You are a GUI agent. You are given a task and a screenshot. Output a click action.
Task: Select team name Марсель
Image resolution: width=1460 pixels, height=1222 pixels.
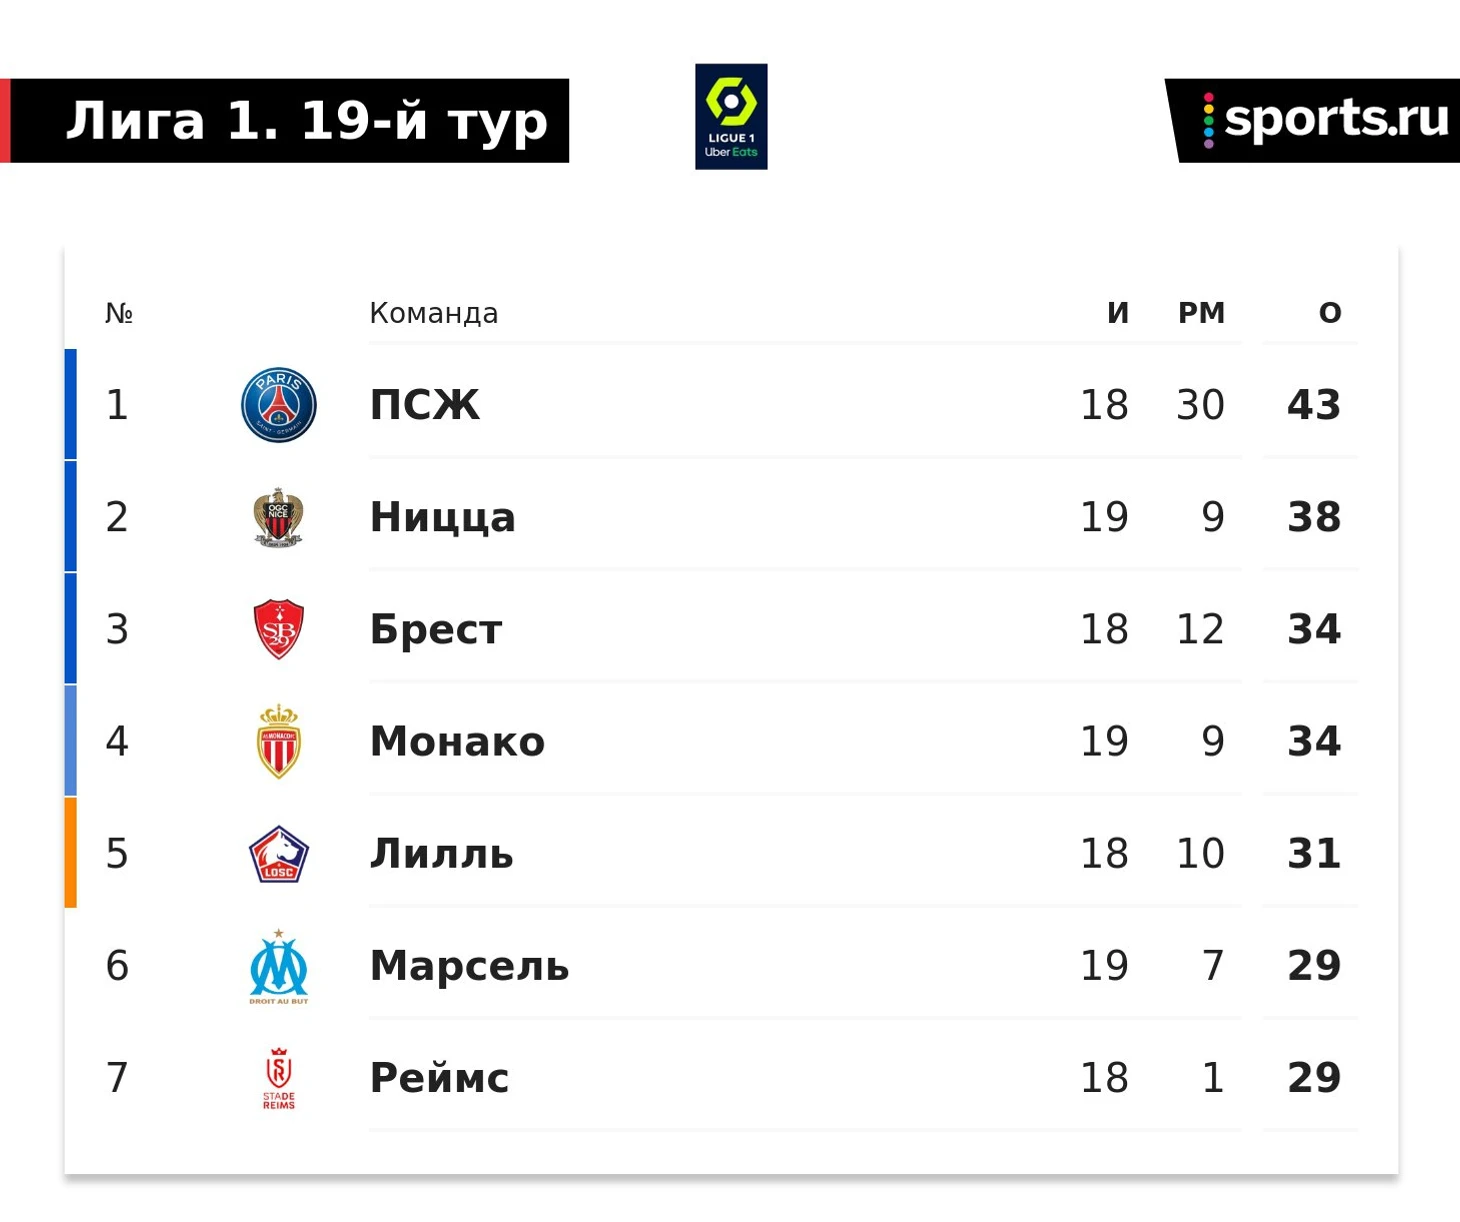[469, 966]
